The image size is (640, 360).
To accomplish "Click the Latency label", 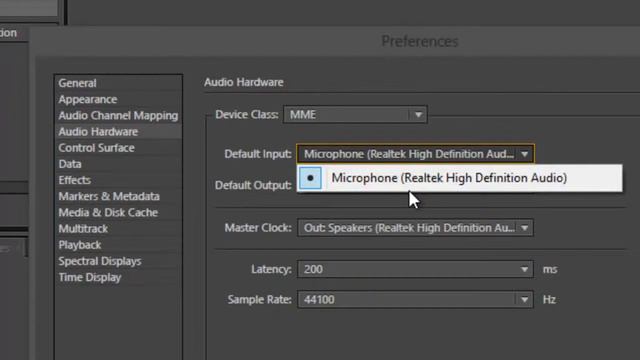I will pyautogui.click(x=271, y=269).
